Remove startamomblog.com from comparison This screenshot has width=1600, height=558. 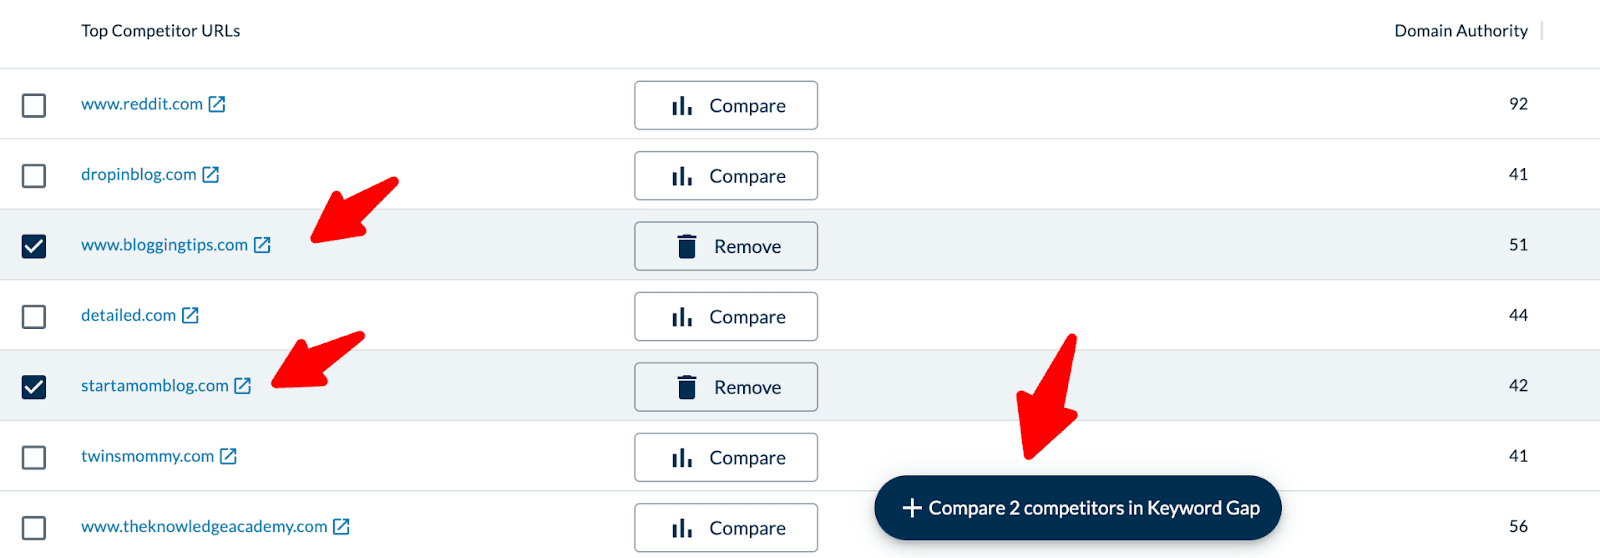726,387
